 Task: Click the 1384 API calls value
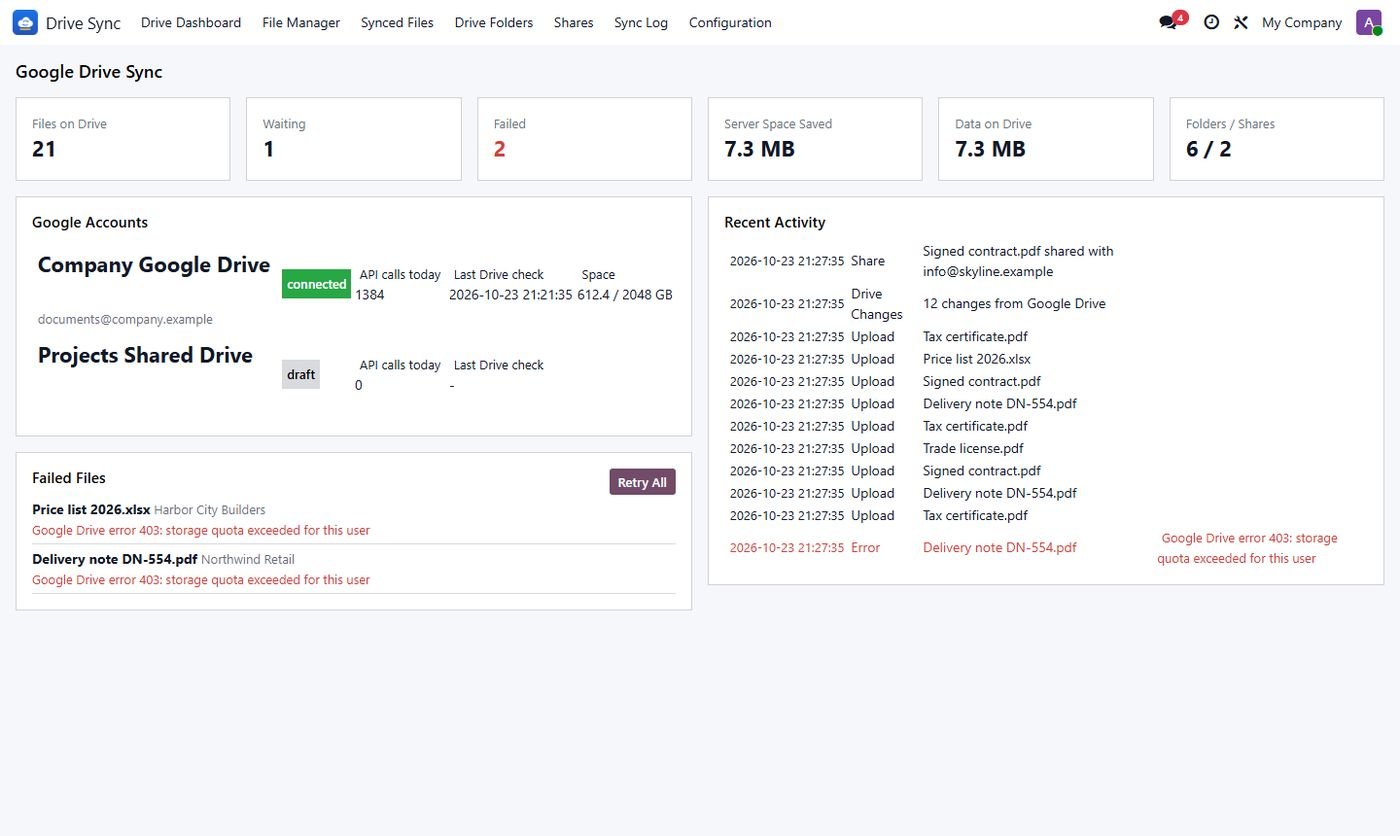(370, 295)
